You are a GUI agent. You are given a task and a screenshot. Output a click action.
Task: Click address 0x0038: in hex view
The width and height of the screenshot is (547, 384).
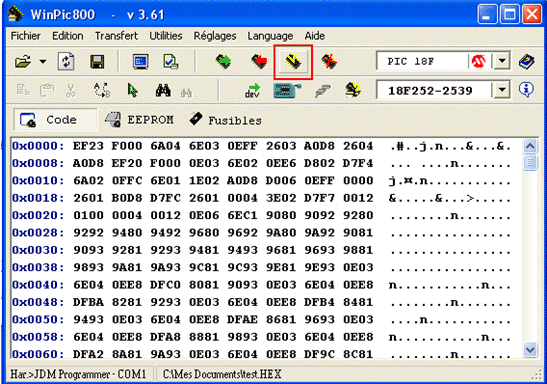[38, 268]
